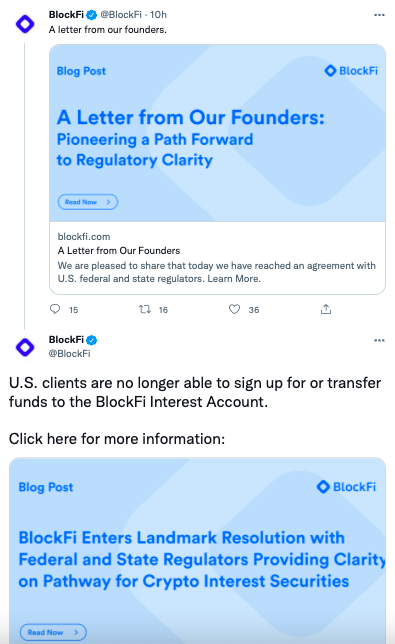Click Read Now button in Landmark Resolution card
Viewport: 395px width, 644px height.
pos(53,632)
